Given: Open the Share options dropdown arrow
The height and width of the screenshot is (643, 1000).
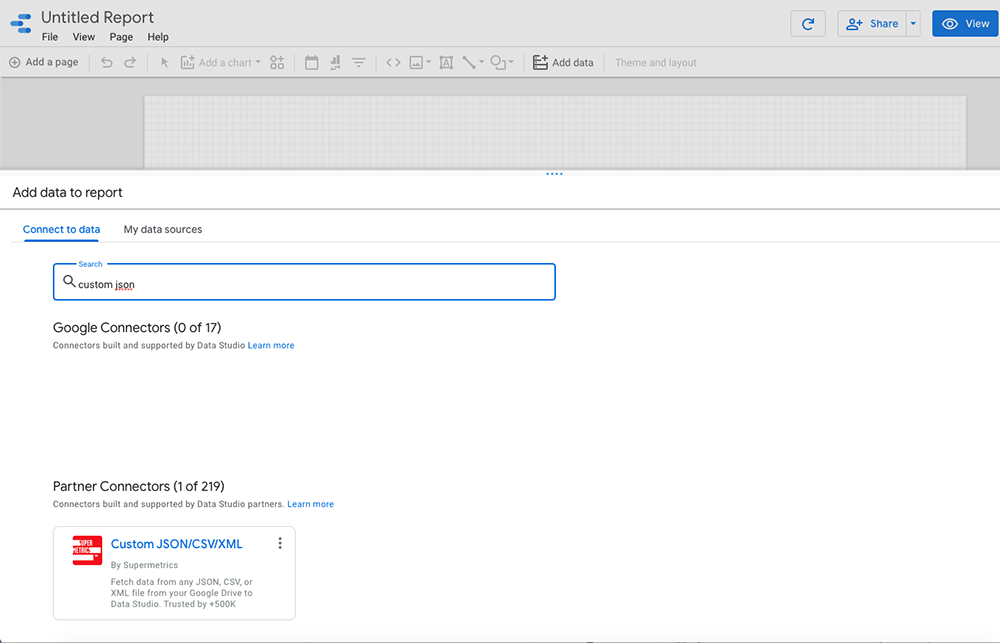Looking at the screenshot, I should pyautogui.click(x=913, y=24).
